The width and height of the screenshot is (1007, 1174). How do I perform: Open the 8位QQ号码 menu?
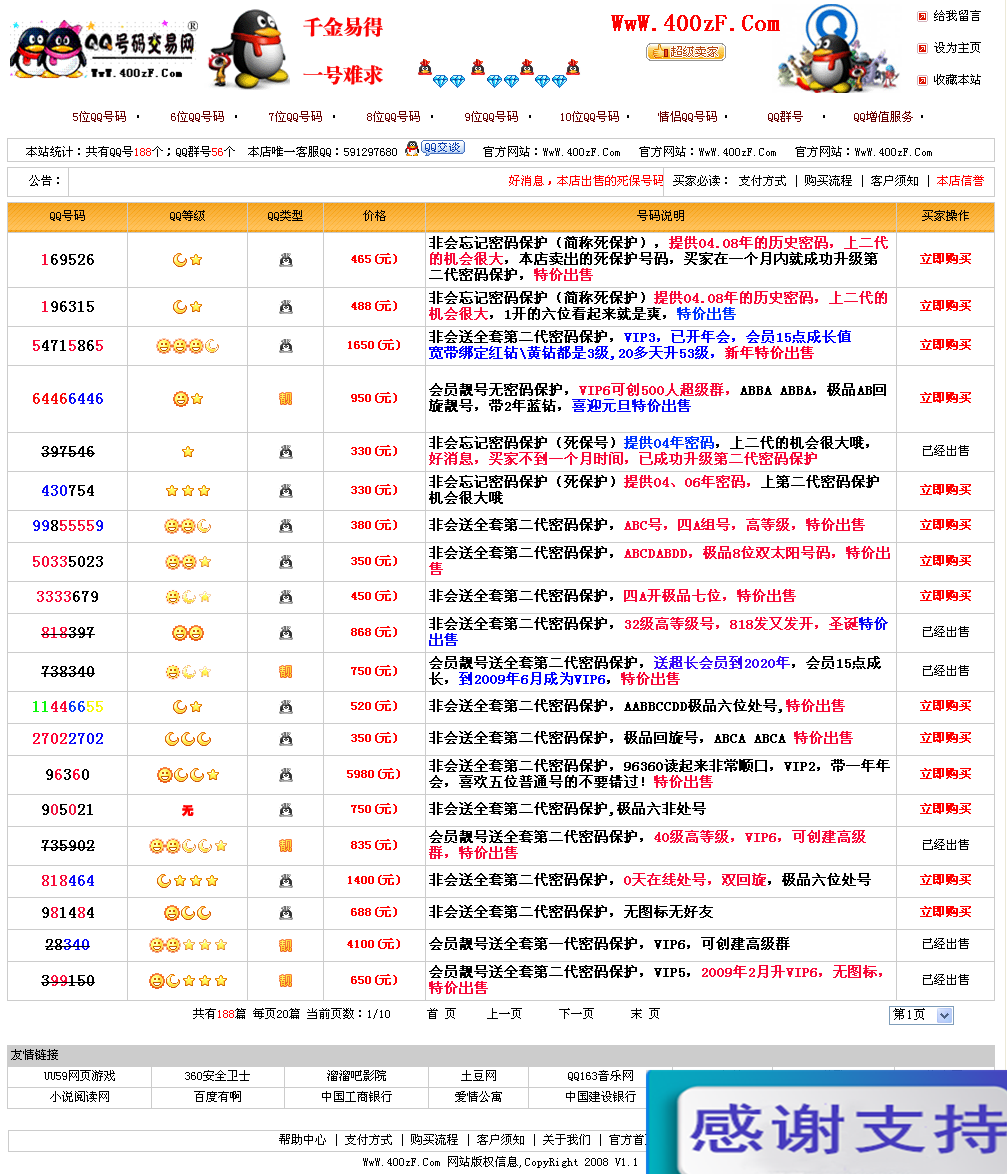point(393,117)
